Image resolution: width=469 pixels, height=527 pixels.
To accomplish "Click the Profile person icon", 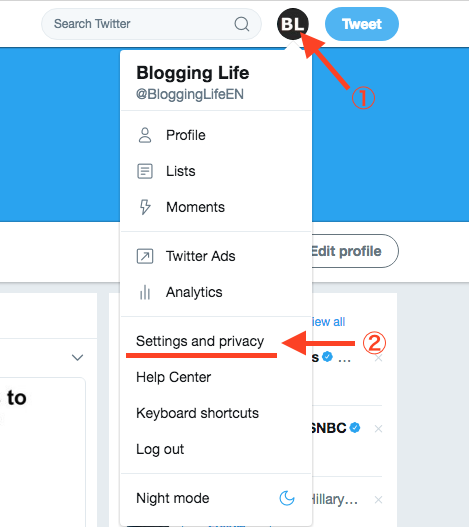I will 145,135.
